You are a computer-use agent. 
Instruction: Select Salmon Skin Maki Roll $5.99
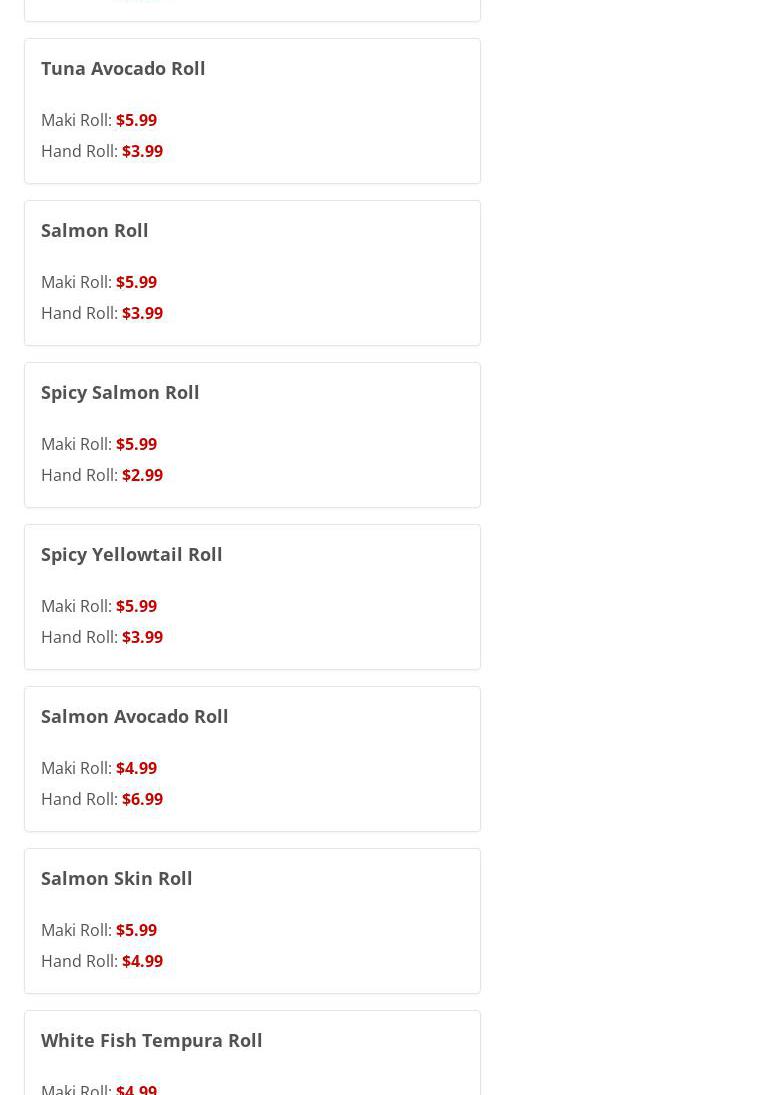pyautogui.click(x=136, y=930)
